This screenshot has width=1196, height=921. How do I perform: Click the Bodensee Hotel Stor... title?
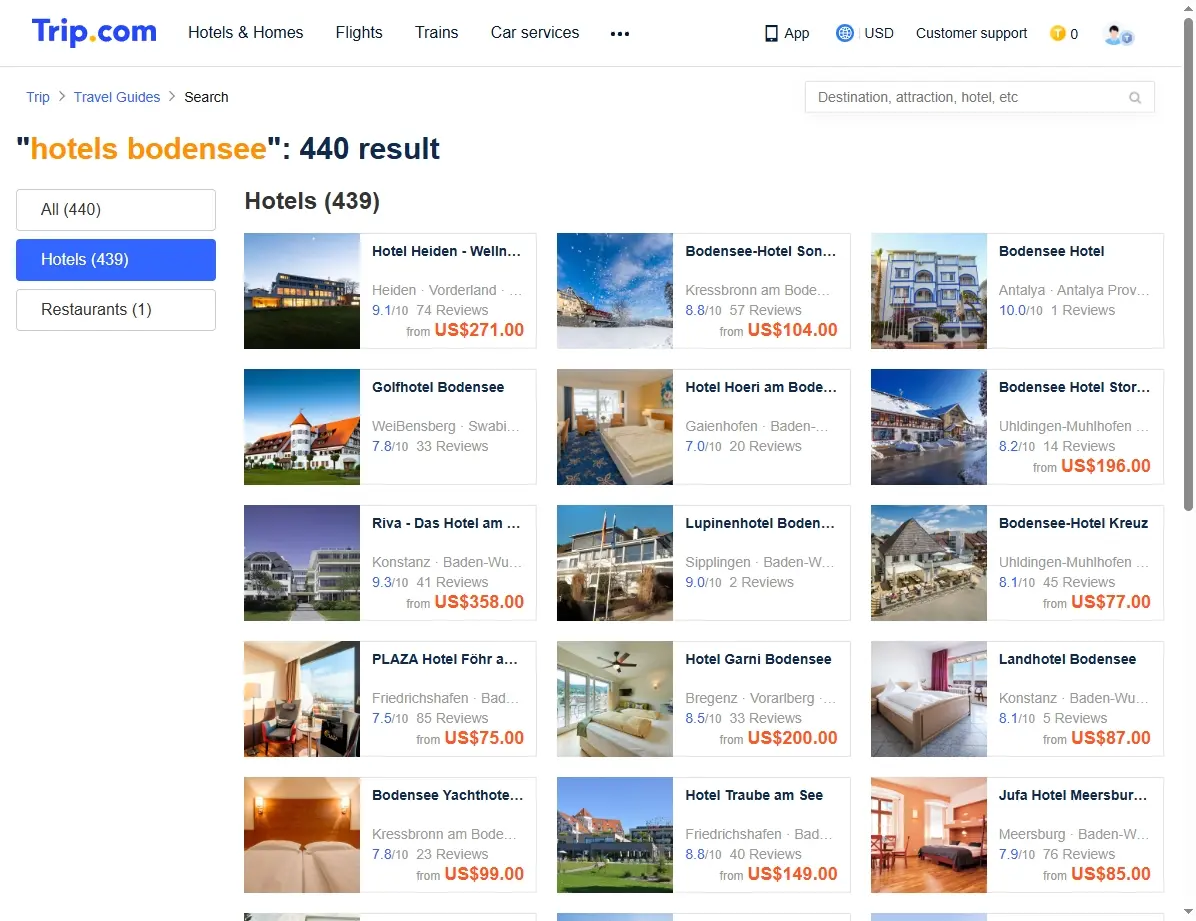click(1074, 387)
